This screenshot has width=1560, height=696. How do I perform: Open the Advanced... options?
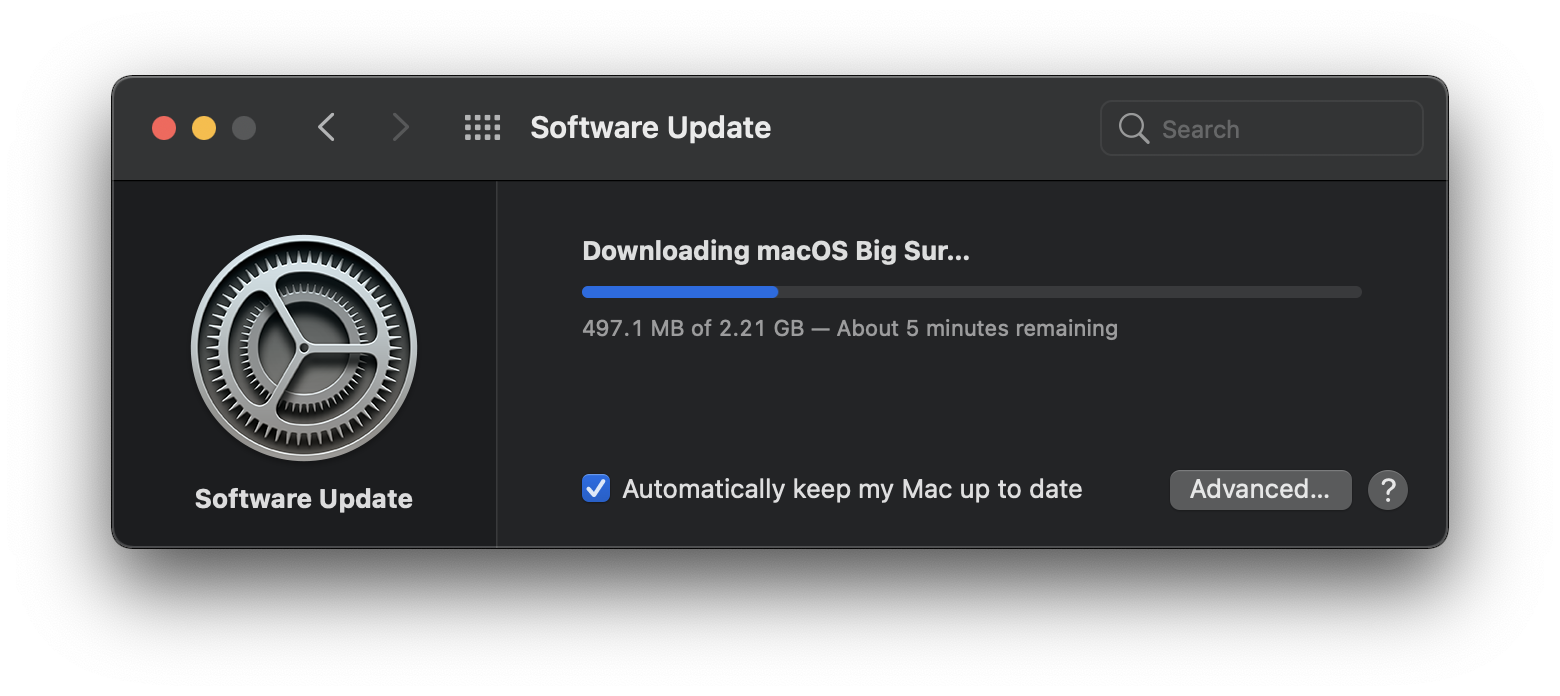click(1260, 490)
